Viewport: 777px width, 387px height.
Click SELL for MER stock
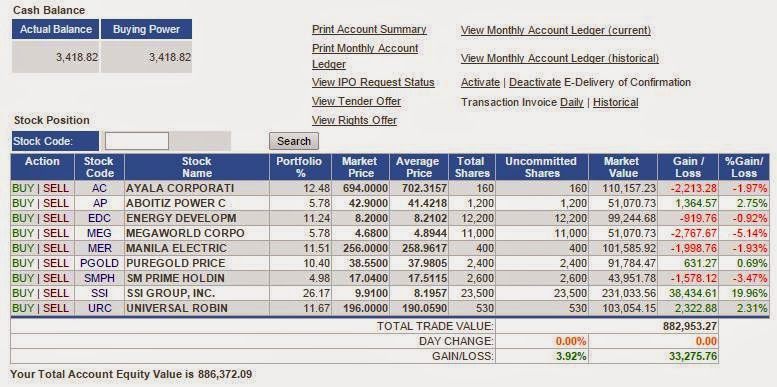[56, 248]
